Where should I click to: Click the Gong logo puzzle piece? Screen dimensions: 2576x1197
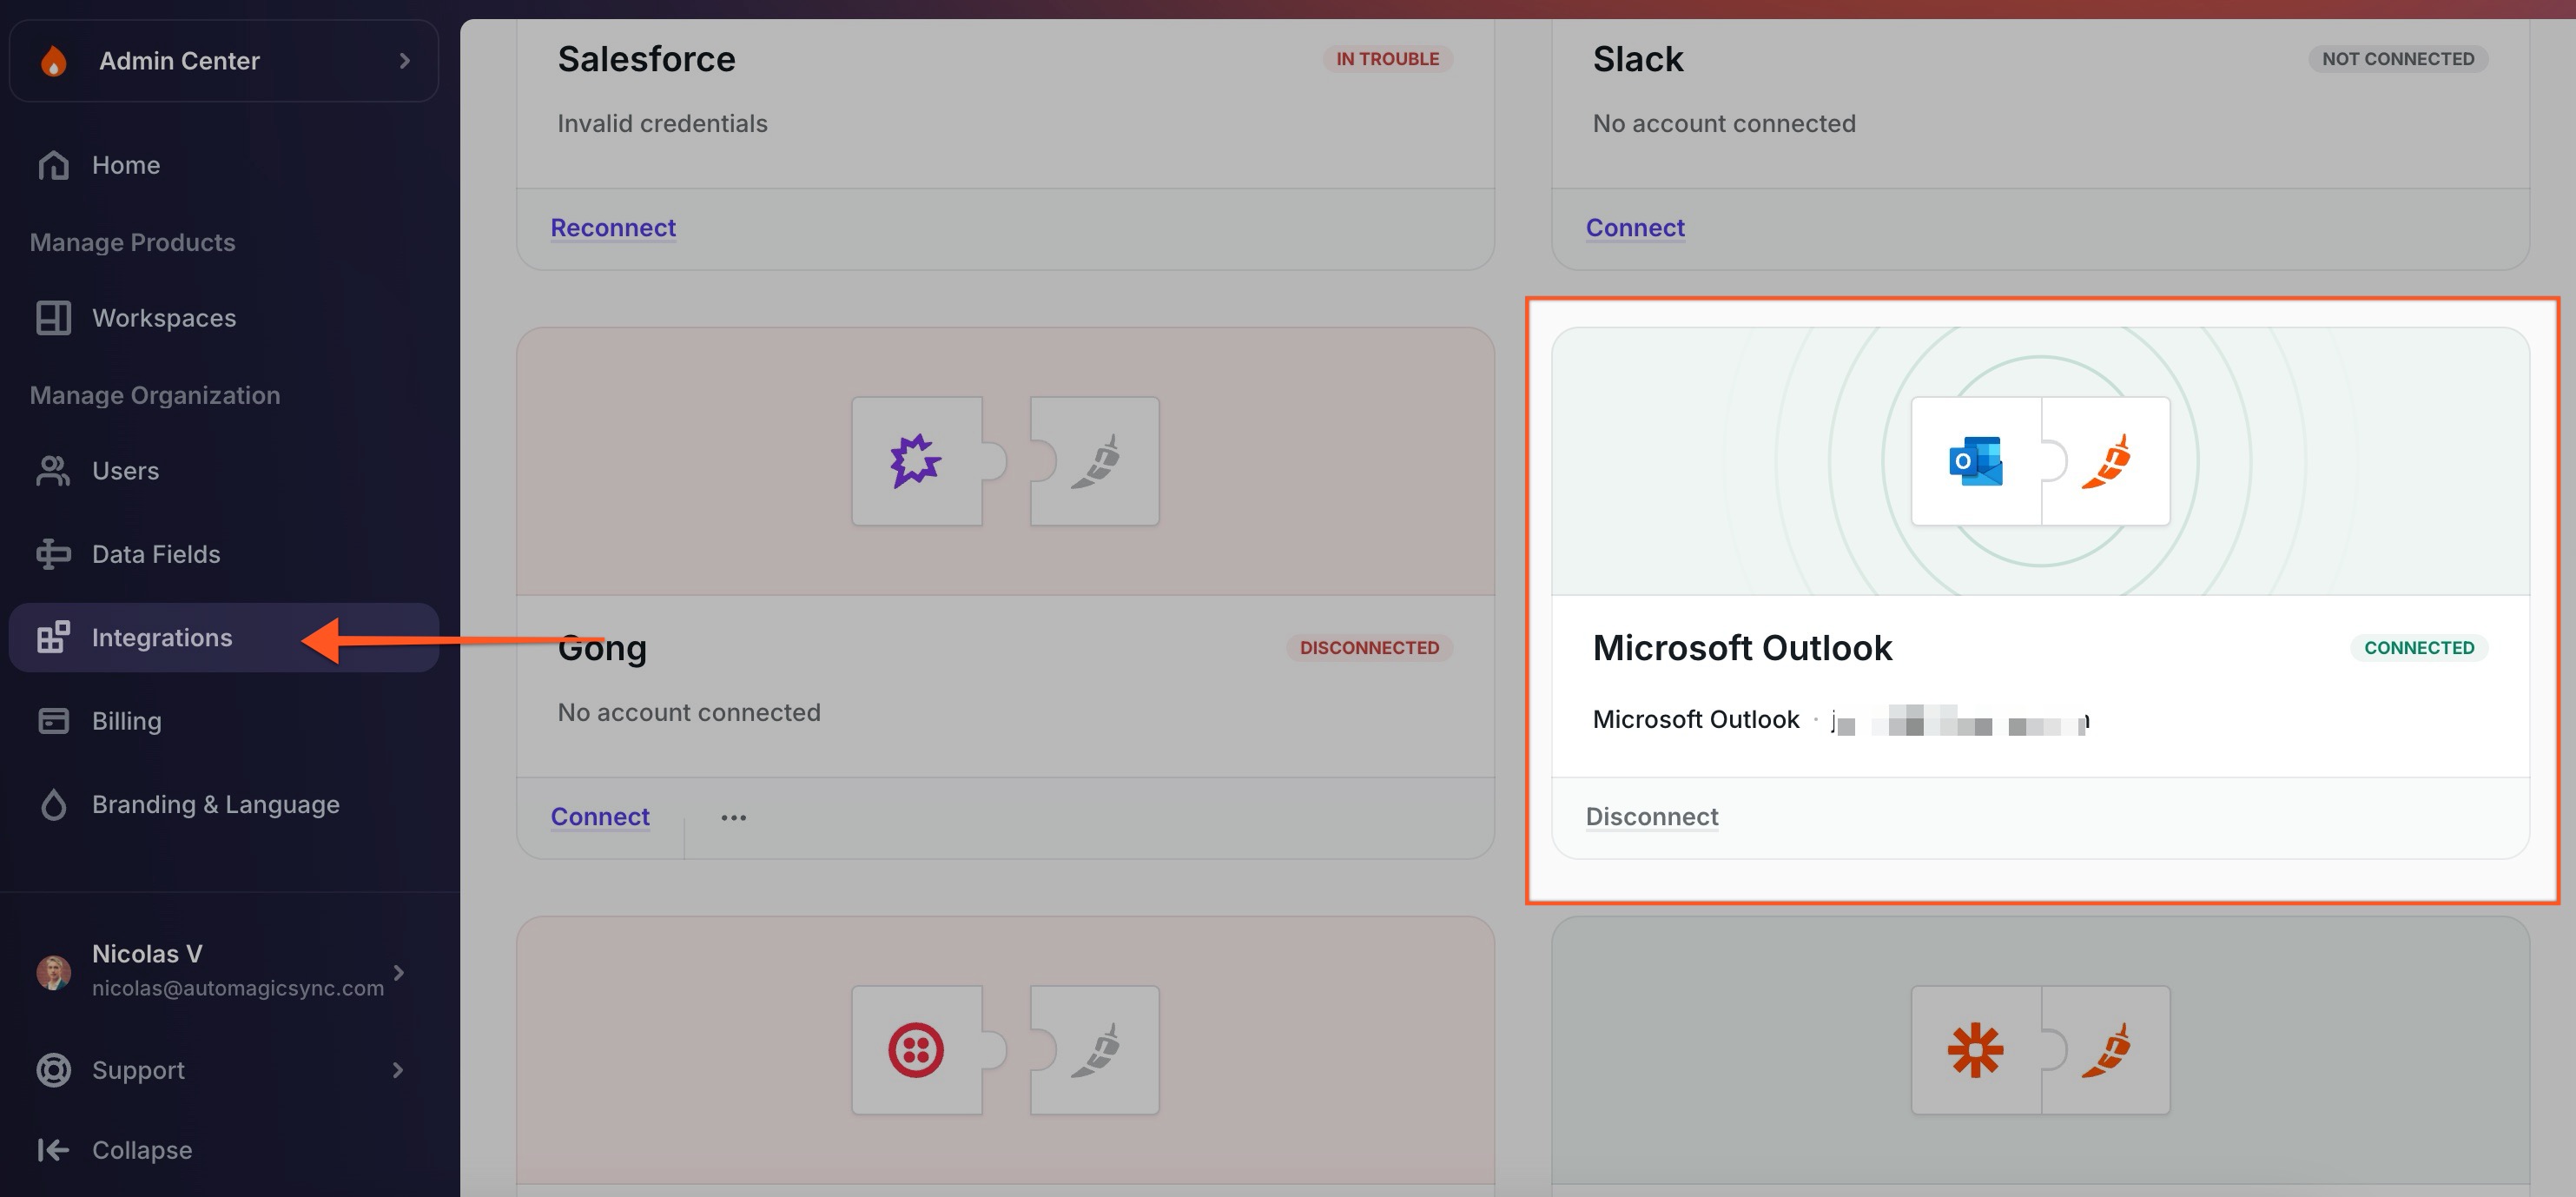pos(915,461)
